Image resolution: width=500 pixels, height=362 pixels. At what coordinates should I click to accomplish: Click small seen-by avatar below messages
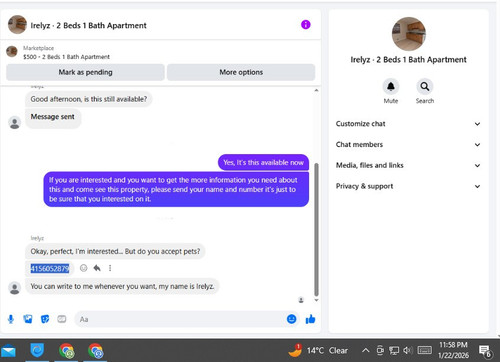click(301, 300)
